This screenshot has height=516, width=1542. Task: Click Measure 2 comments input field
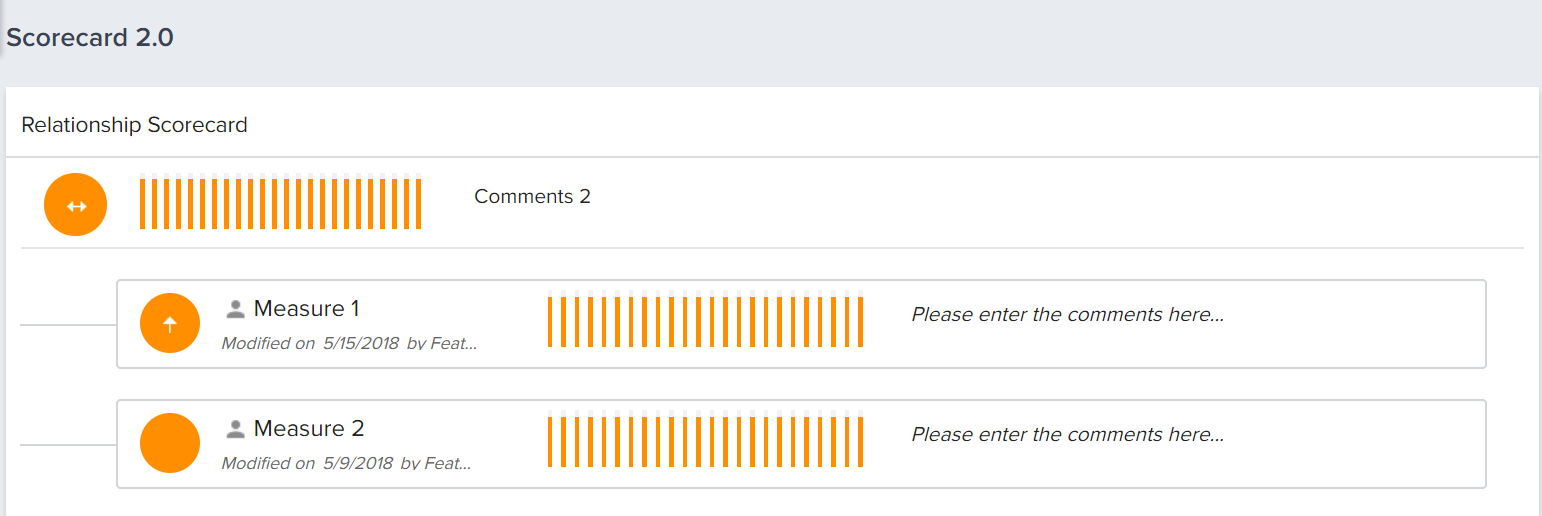1190,435
